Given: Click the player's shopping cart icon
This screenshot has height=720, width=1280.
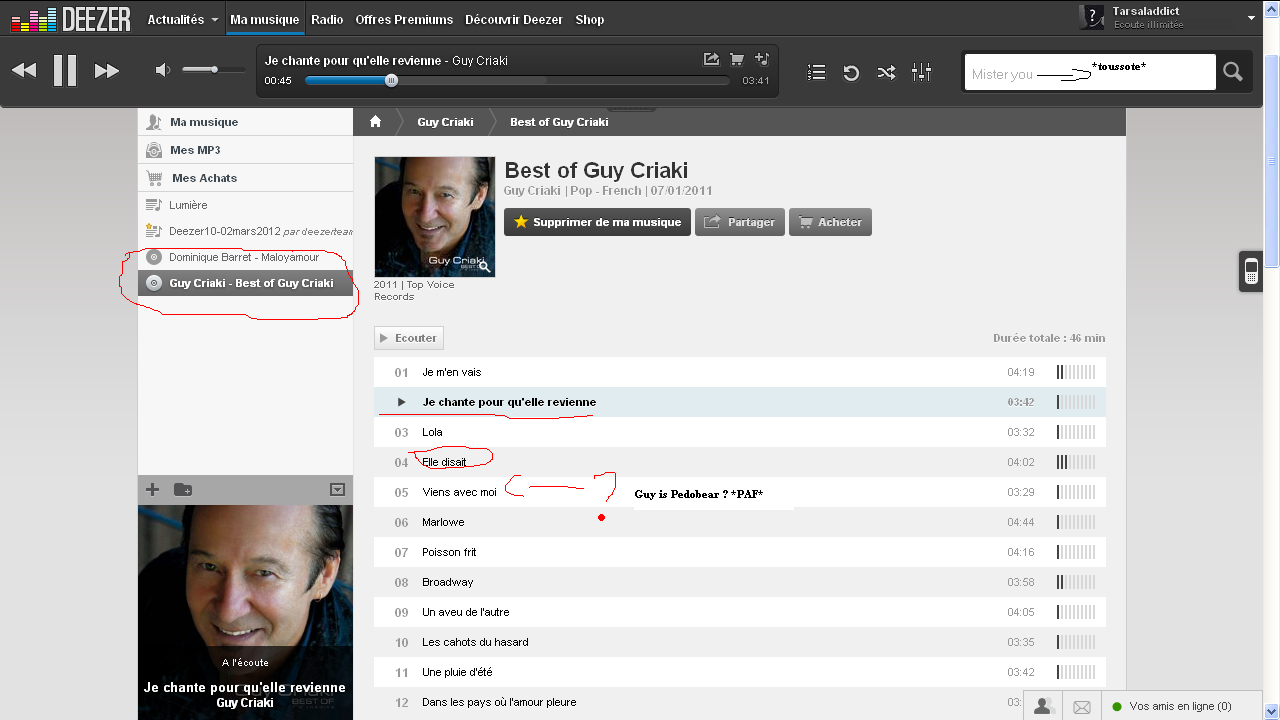Looking at the screenshot, I should tap(737, 59).
